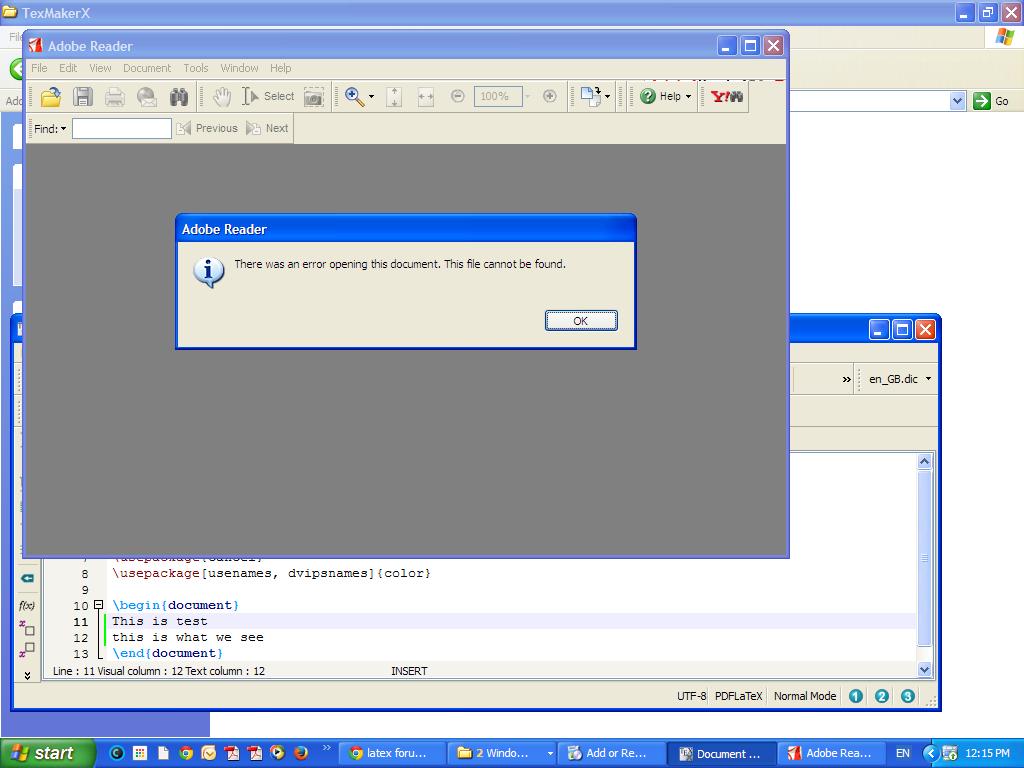Click the 100% zoom level field
The height and width of the screenshot is (768, 1024).
coord(498,97)
